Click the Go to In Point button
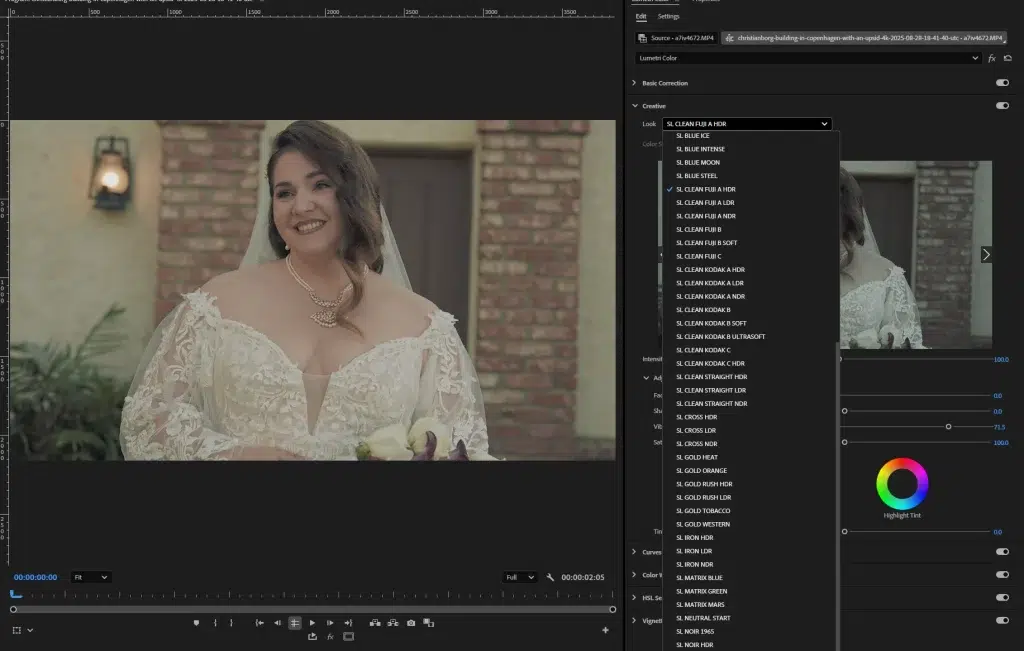This screenshot has height=651, width=1024. 259,621
